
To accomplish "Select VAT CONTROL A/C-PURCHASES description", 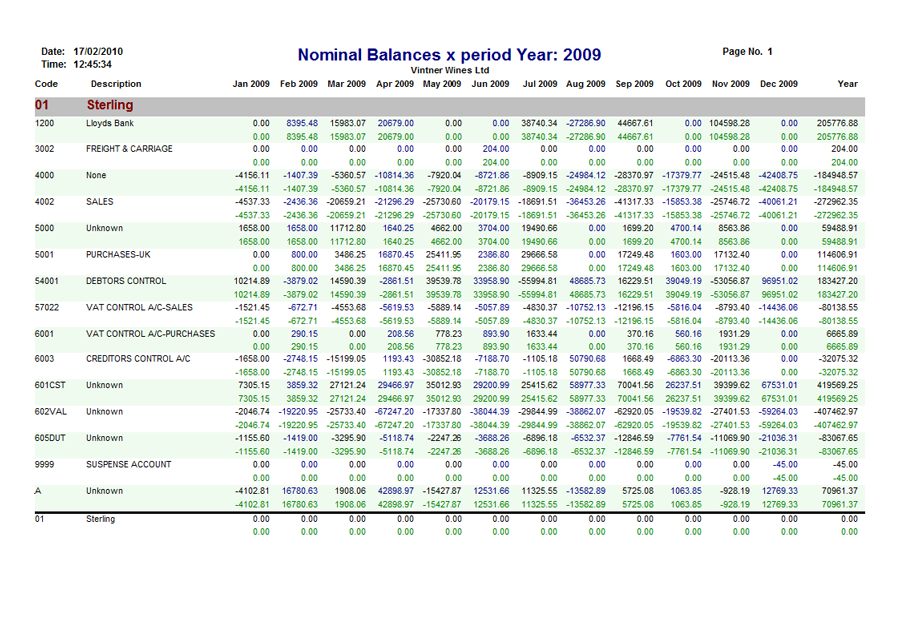I will [x=150, y=334].
